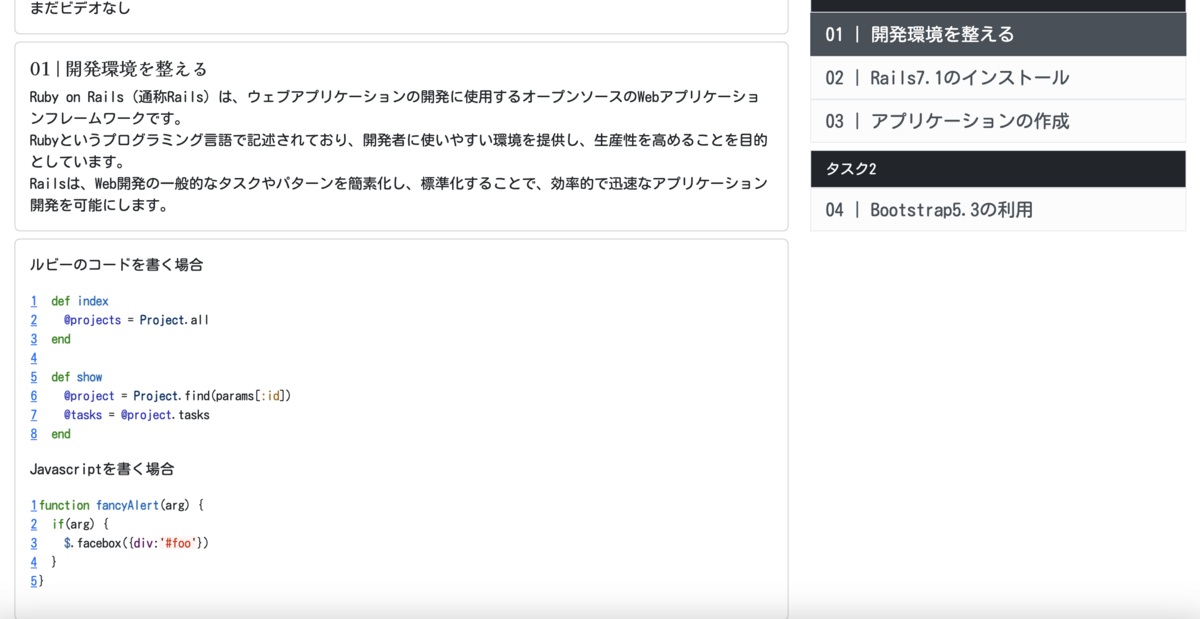Click the blank line number 4 in Ruby code

pos(33,358)
